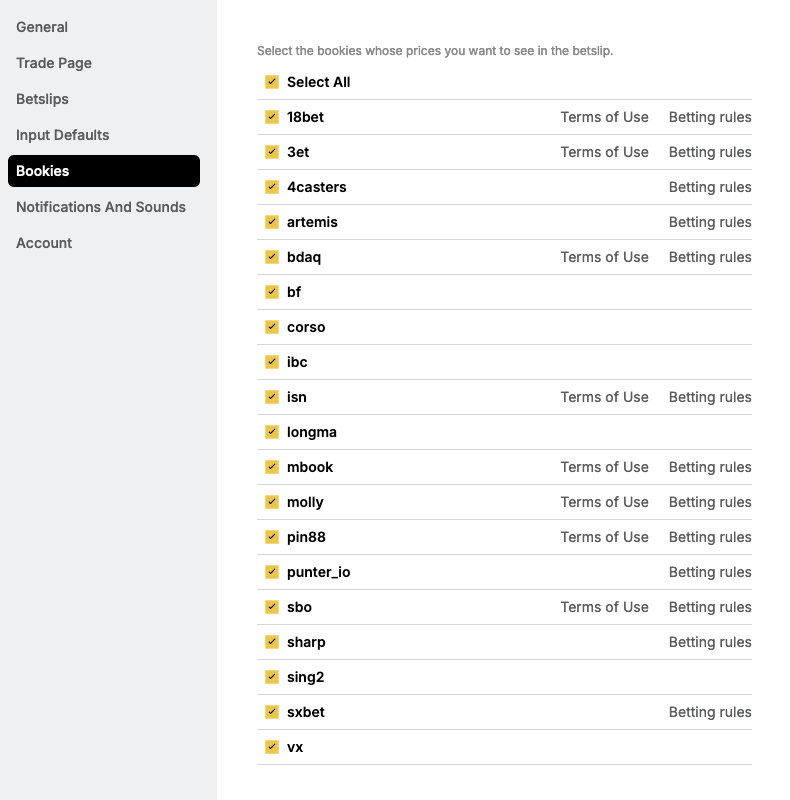This screenshot has height=800, width=790.
Task: Open Betting rules for sharp
Action: pyautogui.click(x=710, y=642)
